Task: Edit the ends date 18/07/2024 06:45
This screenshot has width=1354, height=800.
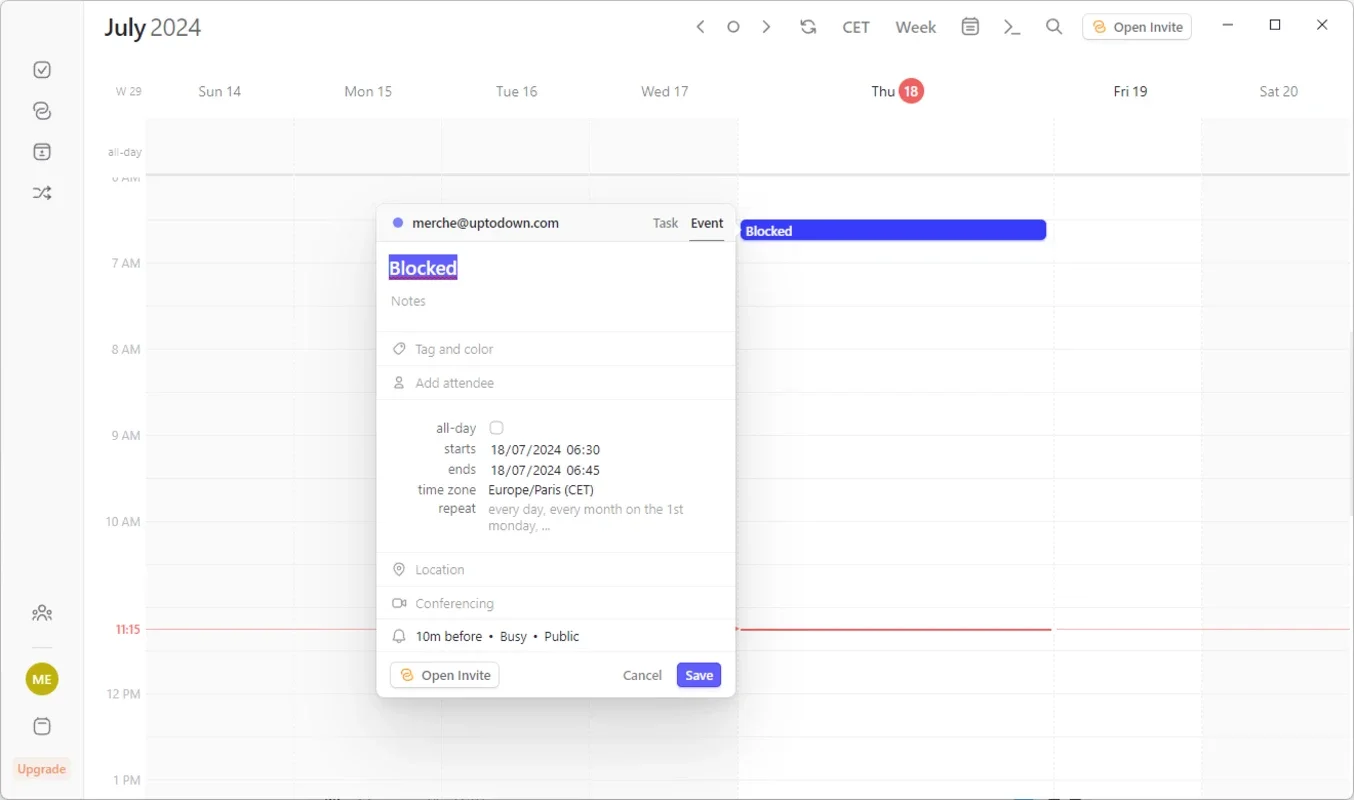Action: pos(545,470)
